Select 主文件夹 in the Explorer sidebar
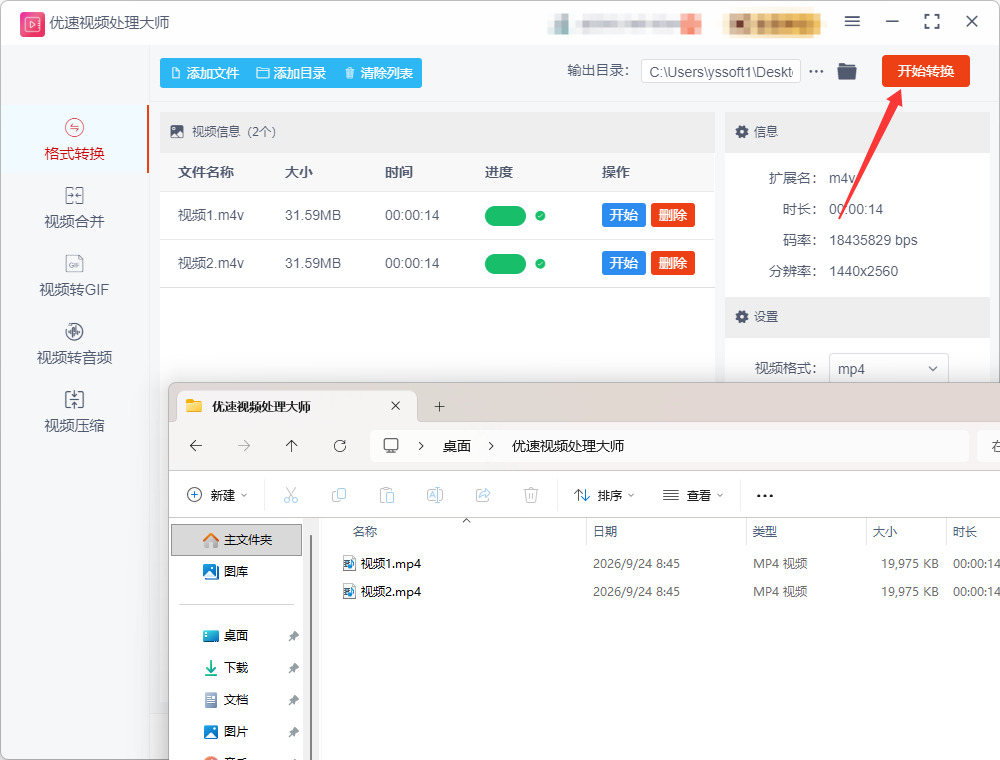 click(237, 540)
